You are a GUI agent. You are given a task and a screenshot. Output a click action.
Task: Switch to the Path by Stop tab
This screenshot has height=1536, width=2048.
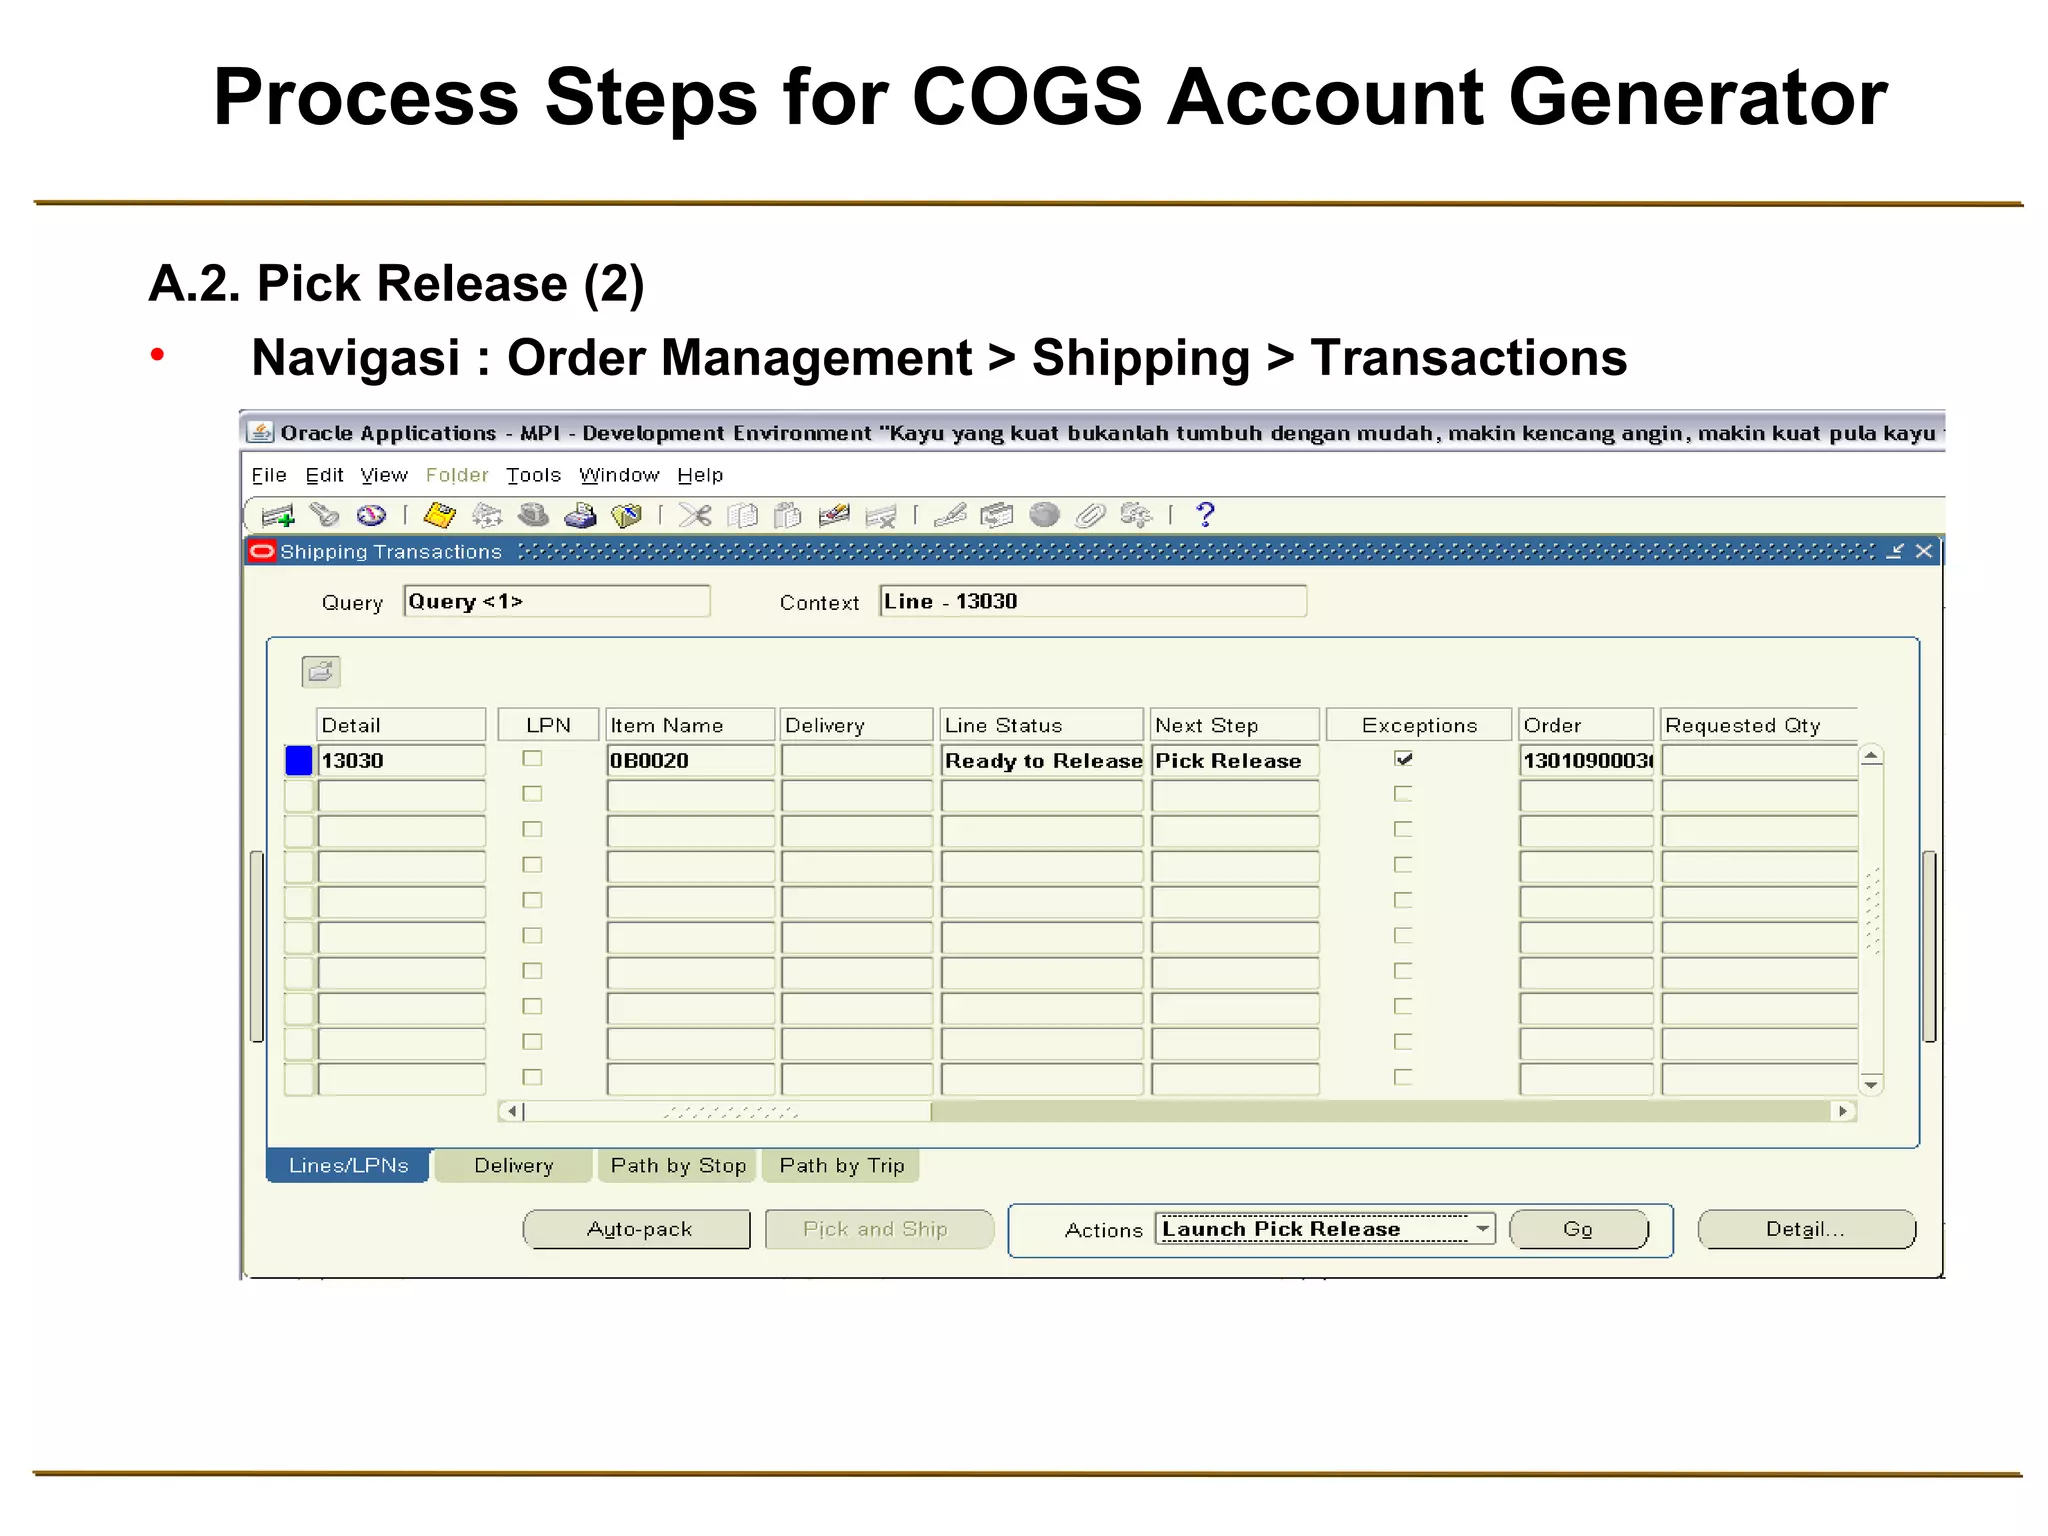click(x=678, y=1166)
